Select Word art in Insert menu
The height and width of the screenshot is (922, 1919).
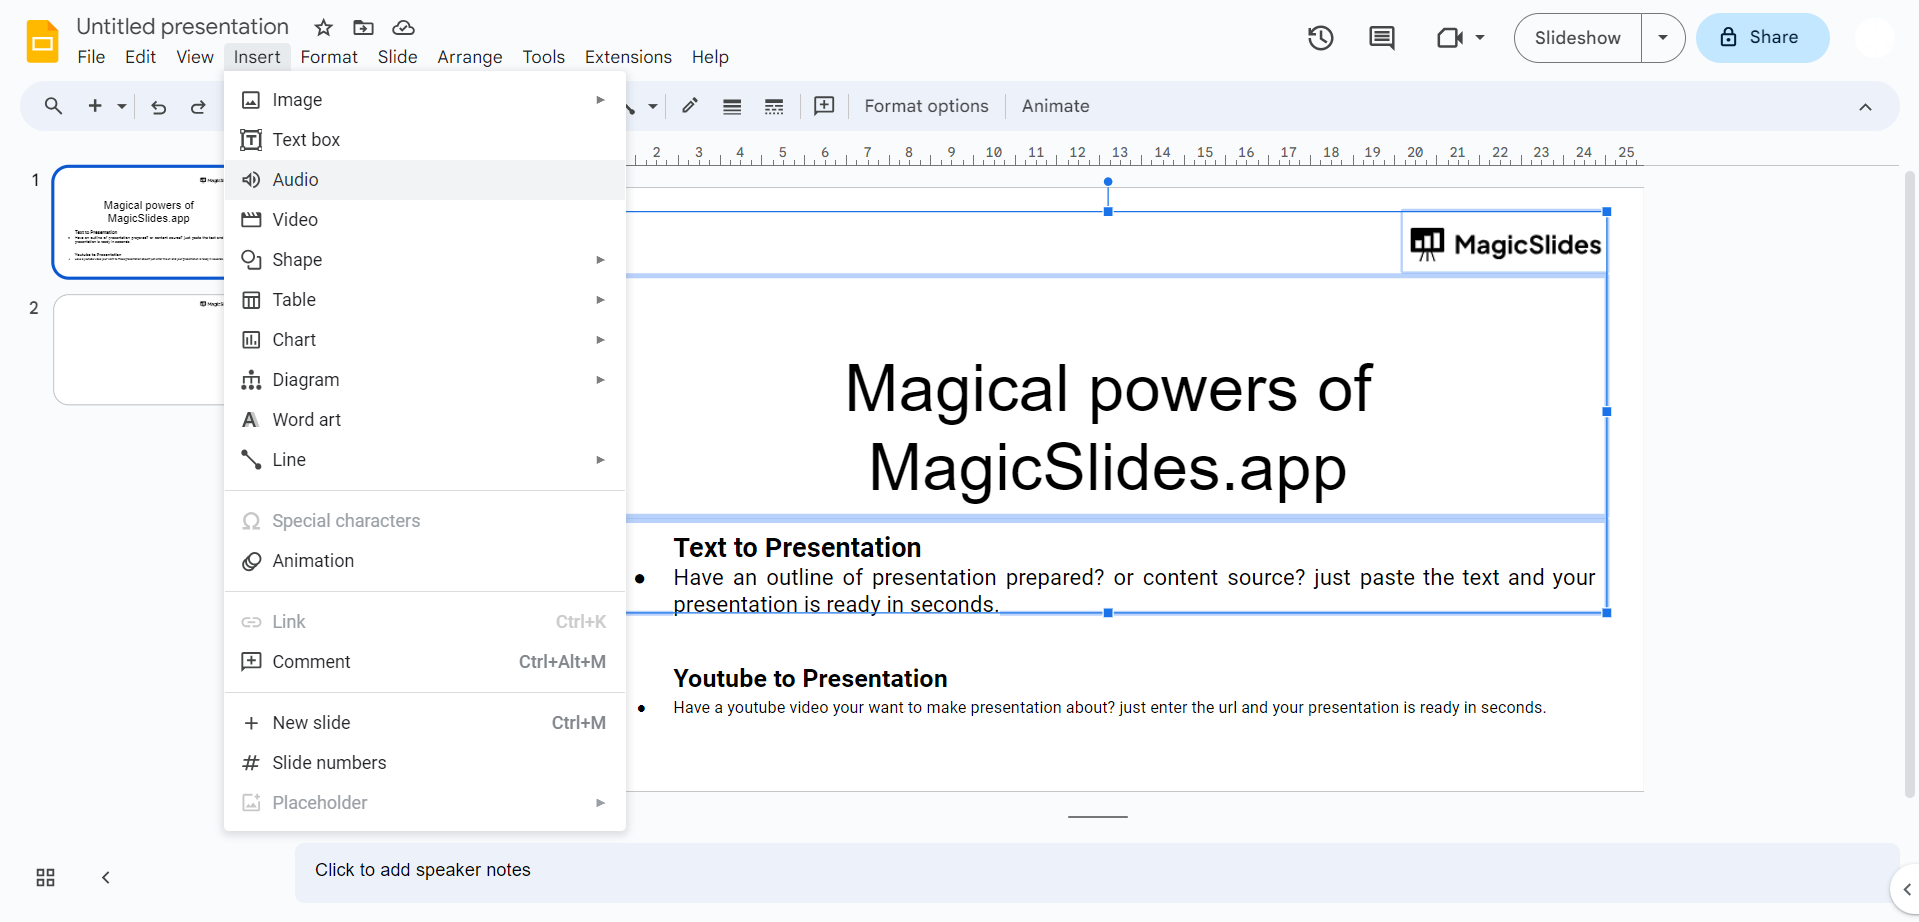pyautogui.click(x=306, y=420)
